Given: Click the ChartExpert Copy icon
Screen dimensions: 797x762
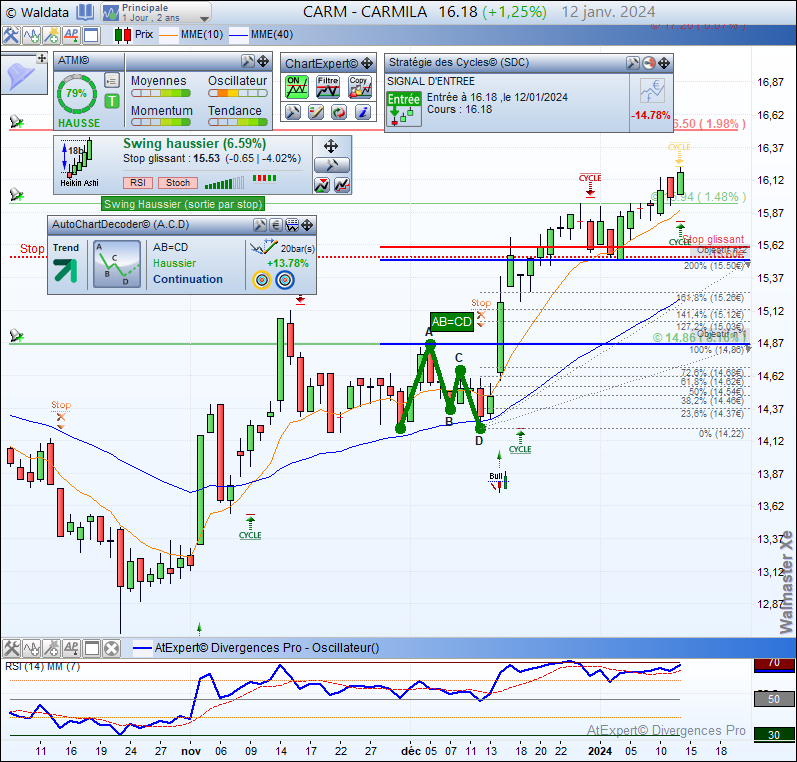Looking at the screenshot, I should tap(358, 87).
